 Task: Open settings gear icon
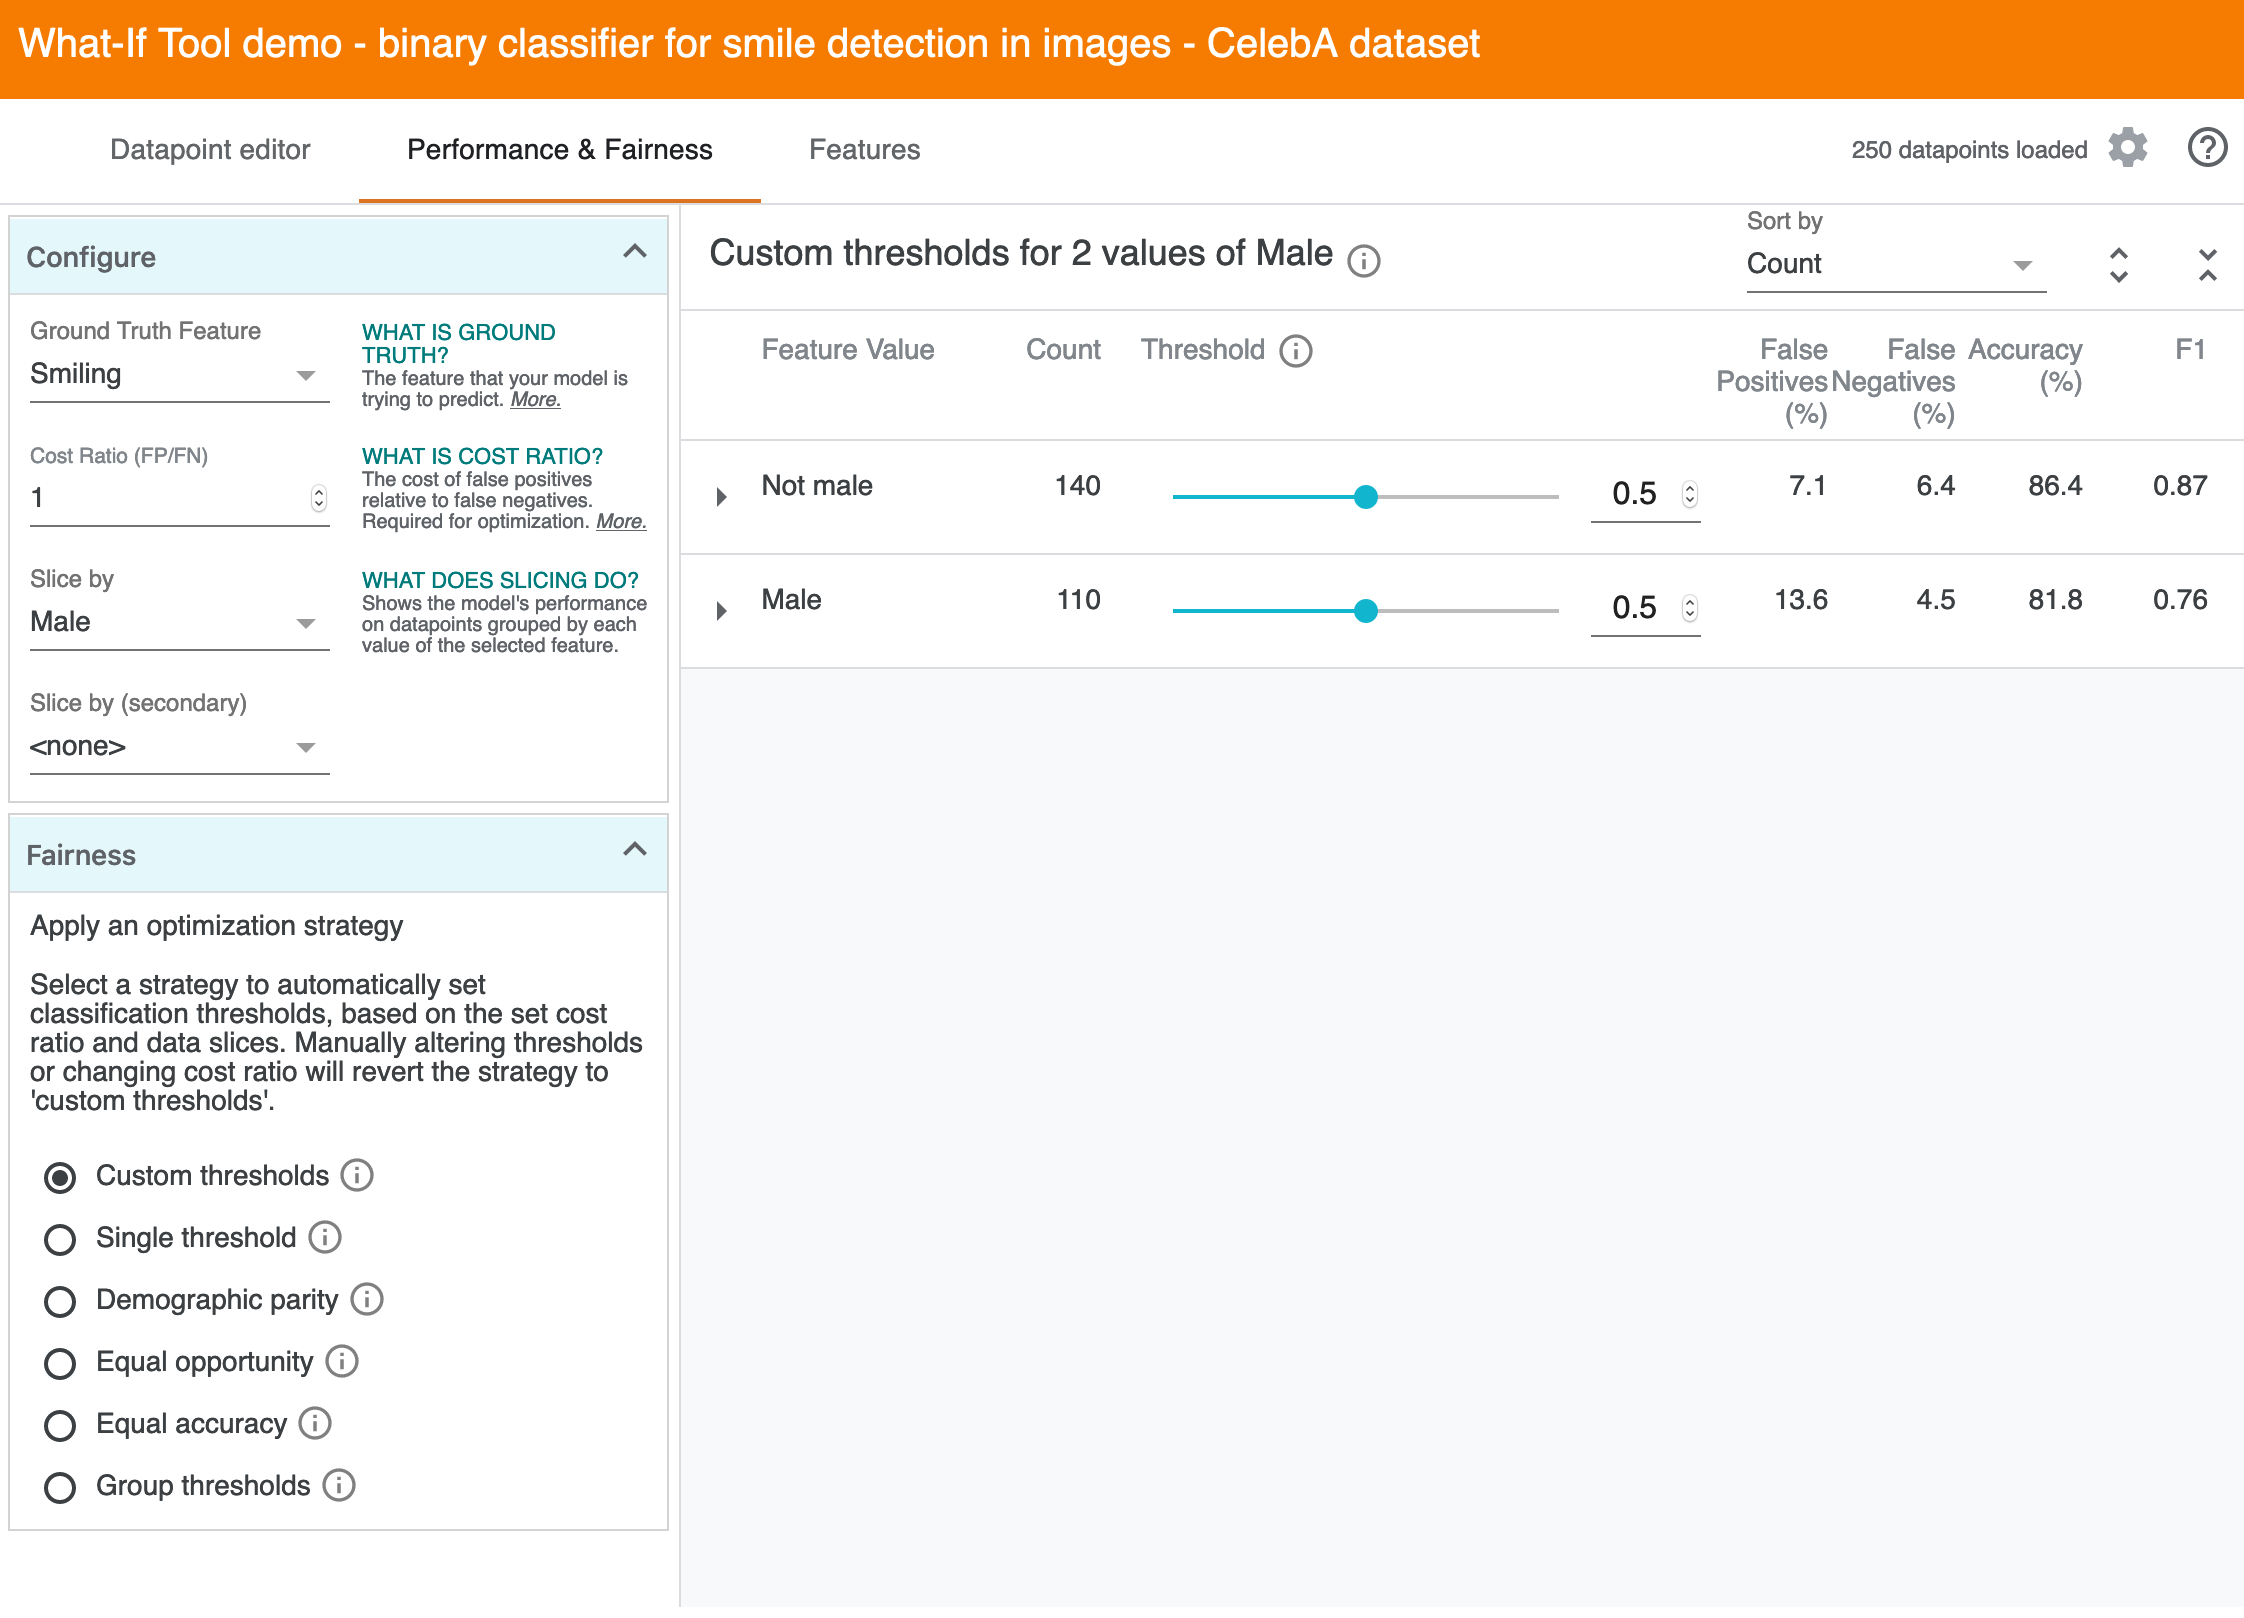(x=2128, y=148)
